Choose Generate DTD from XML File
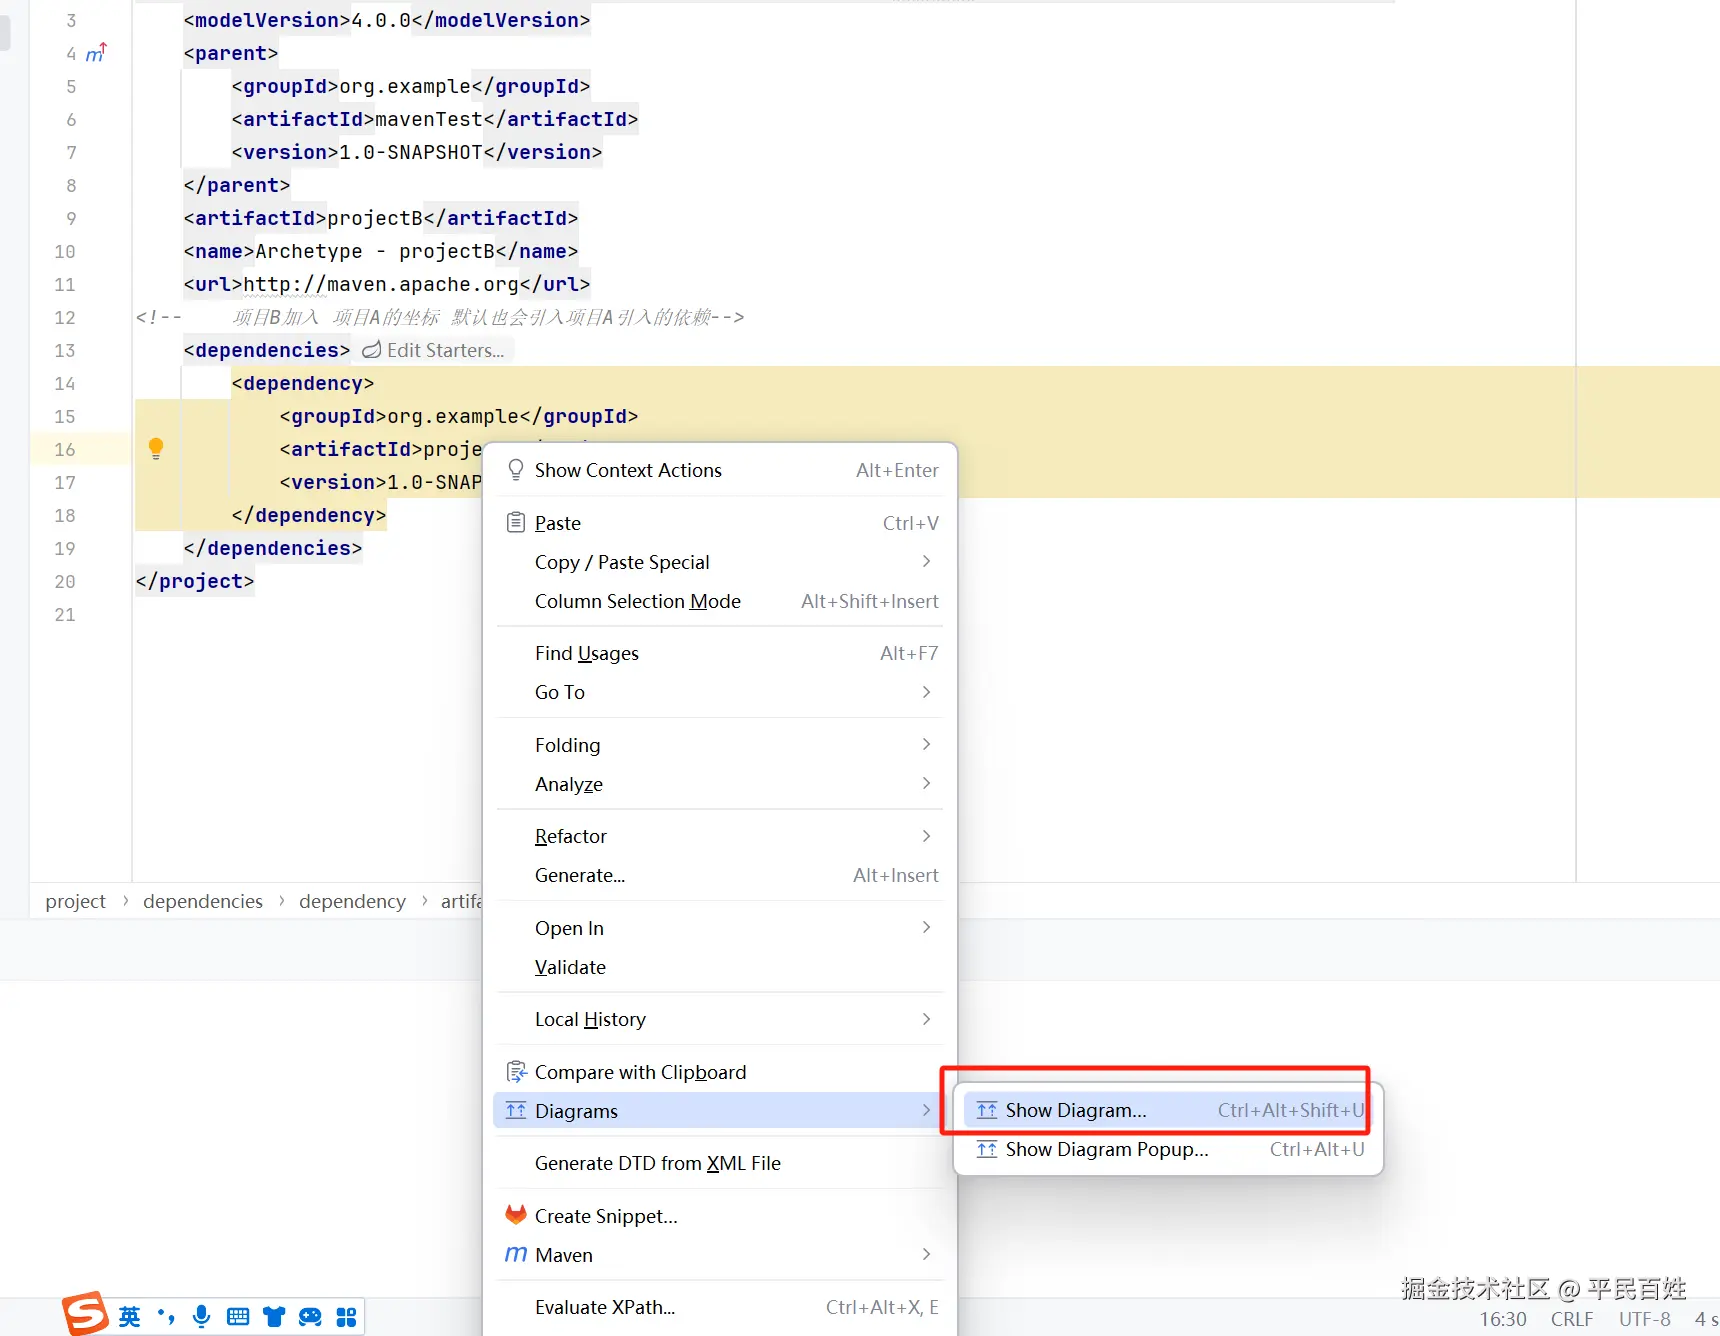 pyautogui.click(x=720, y=1163)
